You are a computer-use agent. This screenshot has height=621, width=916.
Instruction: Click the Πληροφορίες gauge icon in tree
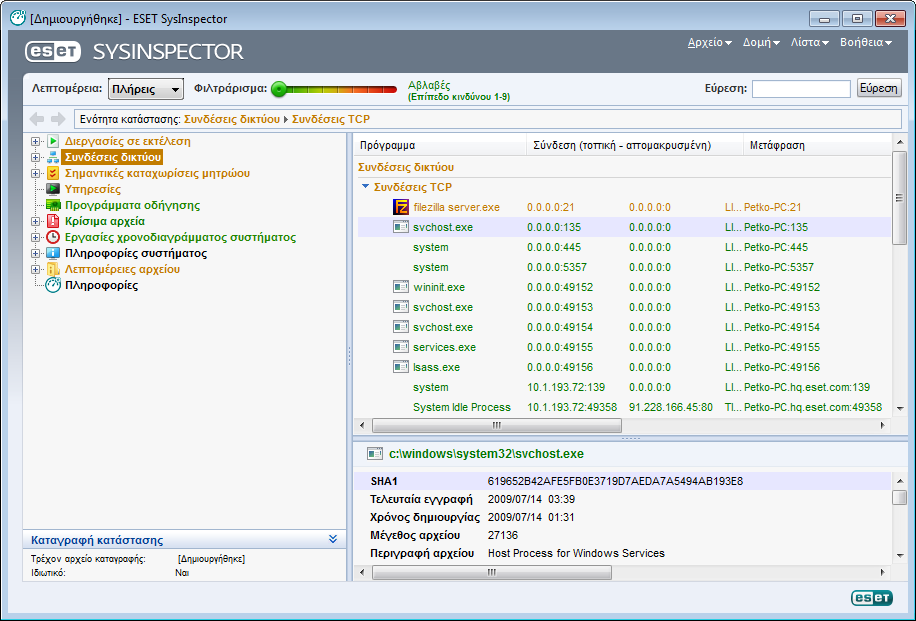(53, 285)
